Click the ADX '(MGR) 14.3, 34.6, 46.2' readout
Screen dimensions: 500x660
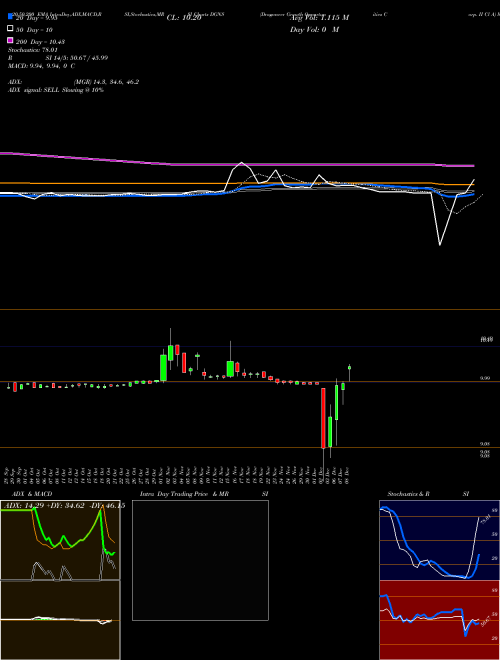pos(106,82)
